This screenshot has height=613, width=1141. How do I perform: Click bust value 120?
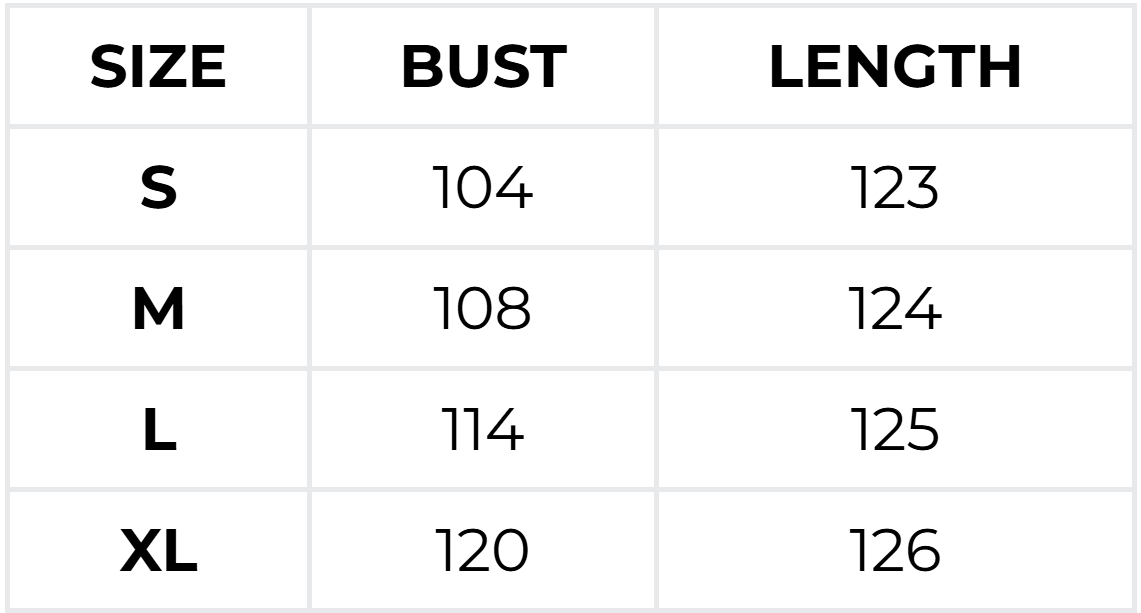pos(483,551)
